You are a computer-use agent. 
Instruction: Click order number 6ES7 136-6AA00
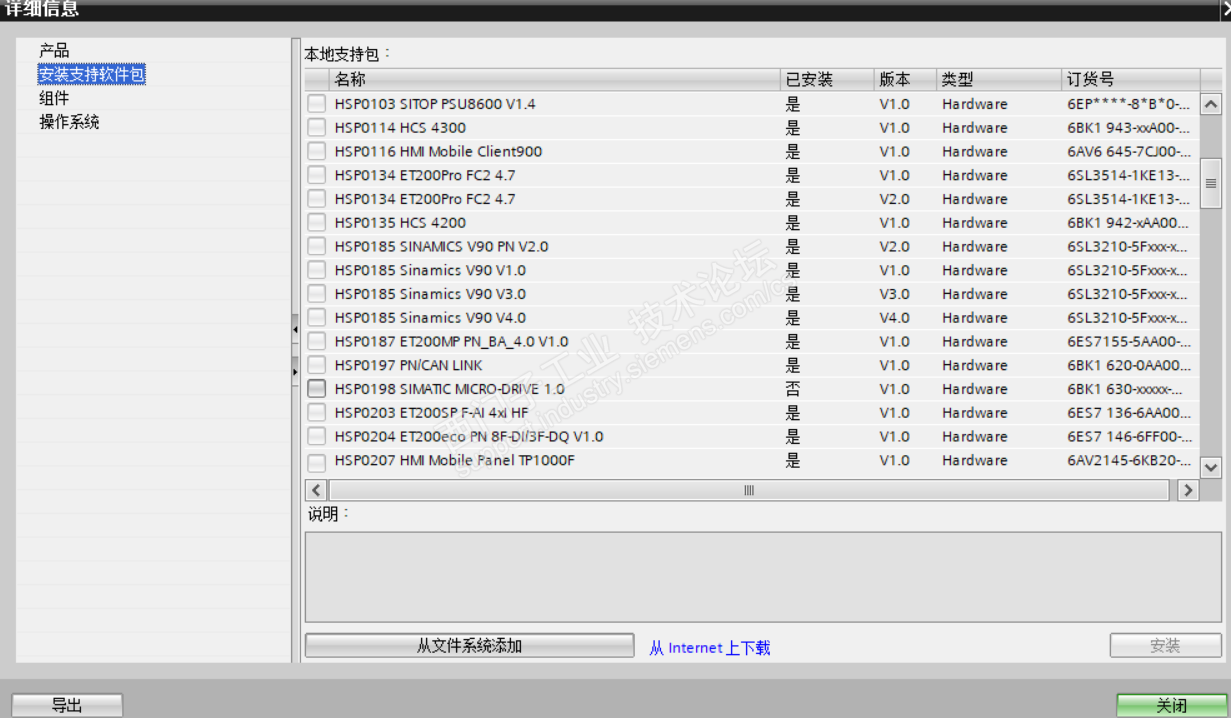click(1129, 413)
